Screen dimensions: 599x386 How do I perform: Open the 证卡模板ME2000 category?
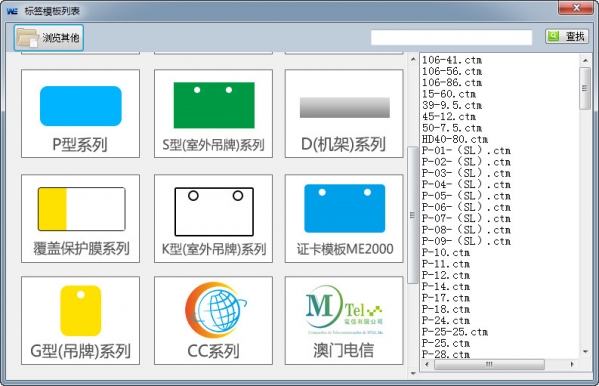coord(344,219)
